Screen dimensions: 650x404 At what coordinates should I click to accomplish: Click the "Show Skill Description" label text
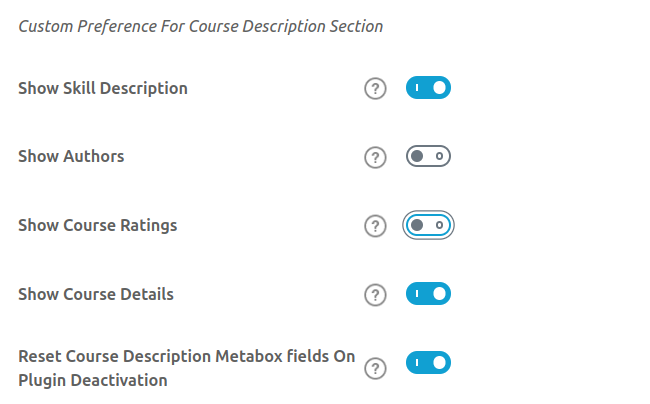tap(103, 88)
